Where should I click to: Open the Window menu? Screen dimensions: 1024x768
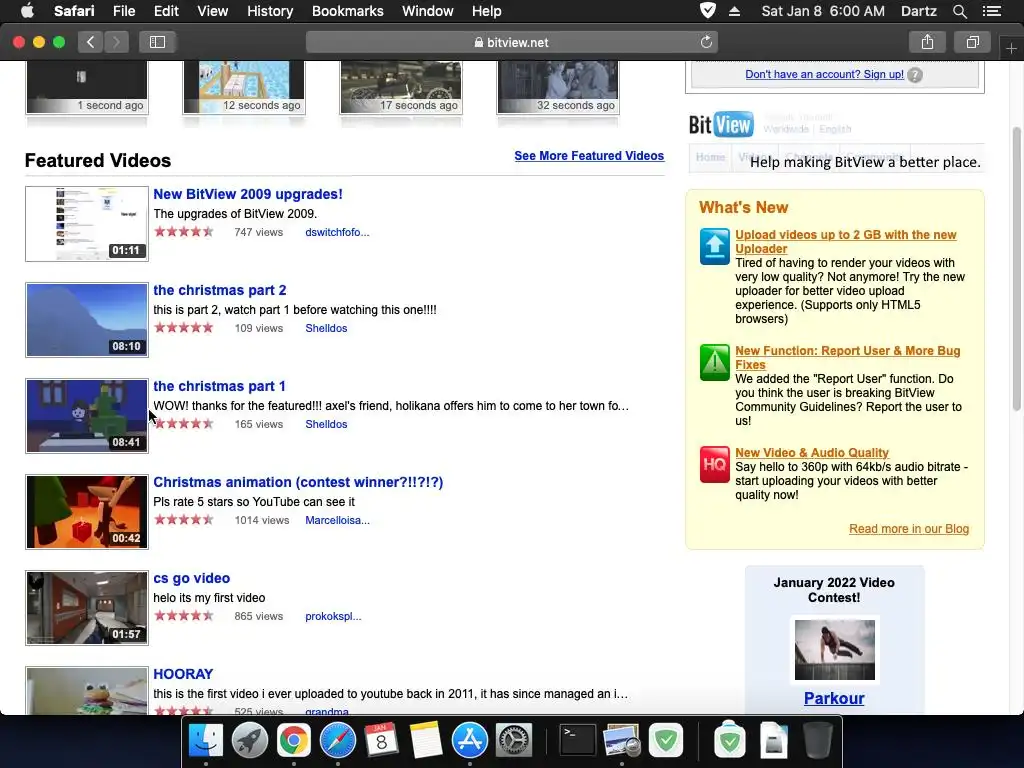coord(428,11)
